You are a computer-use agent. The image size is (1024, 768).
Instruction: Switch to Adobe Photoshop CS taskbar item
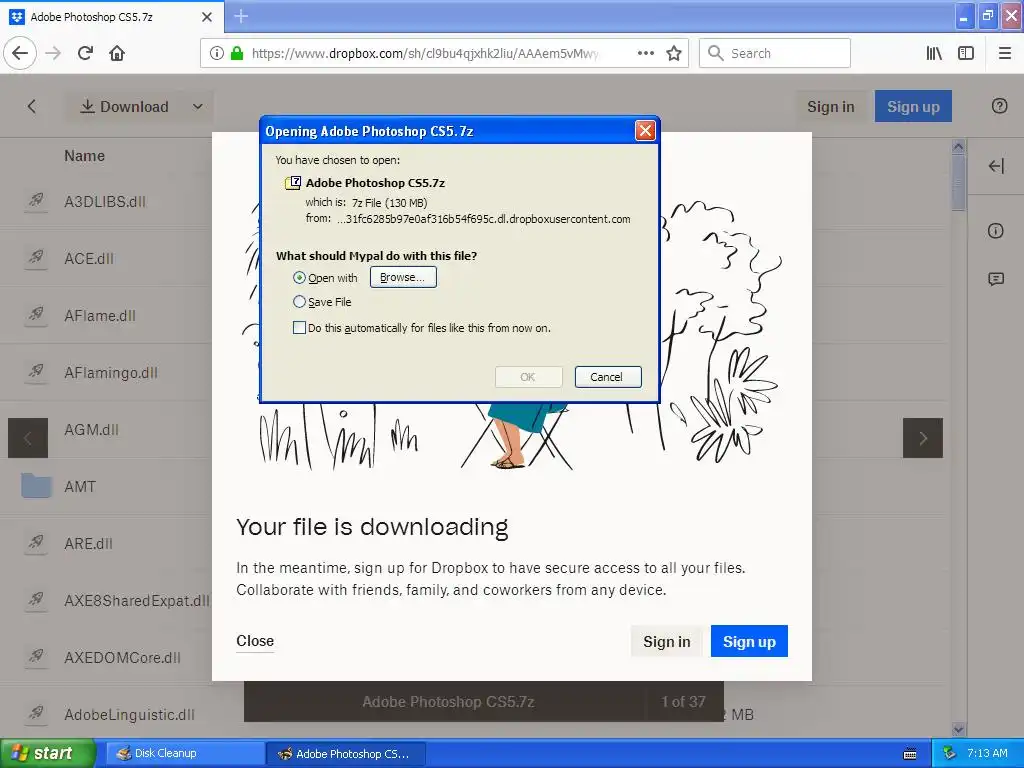[347, 754]
